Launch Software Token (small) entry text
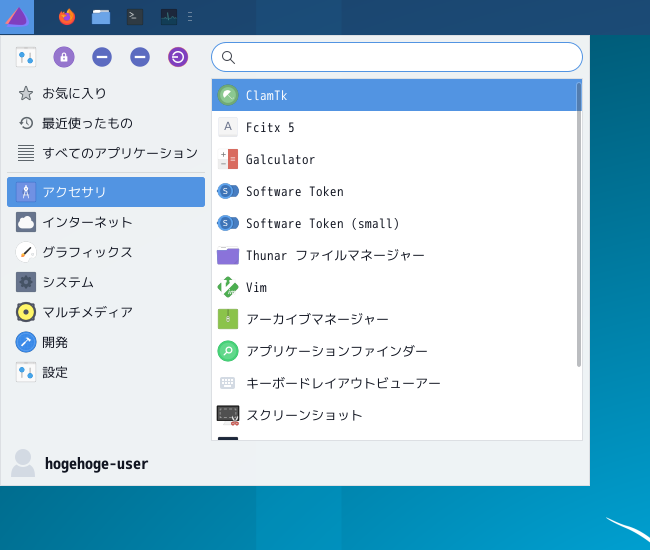 point(323,223)
